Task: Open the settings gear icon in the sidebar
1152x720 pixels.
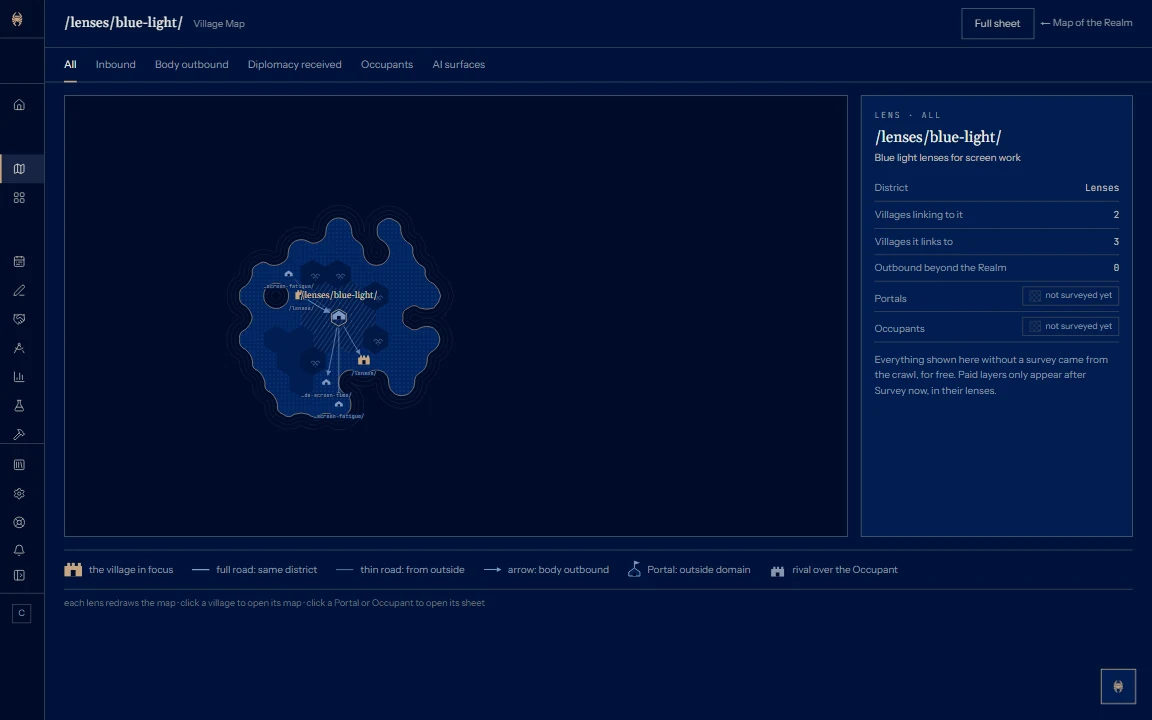Action: coord(19,494)
